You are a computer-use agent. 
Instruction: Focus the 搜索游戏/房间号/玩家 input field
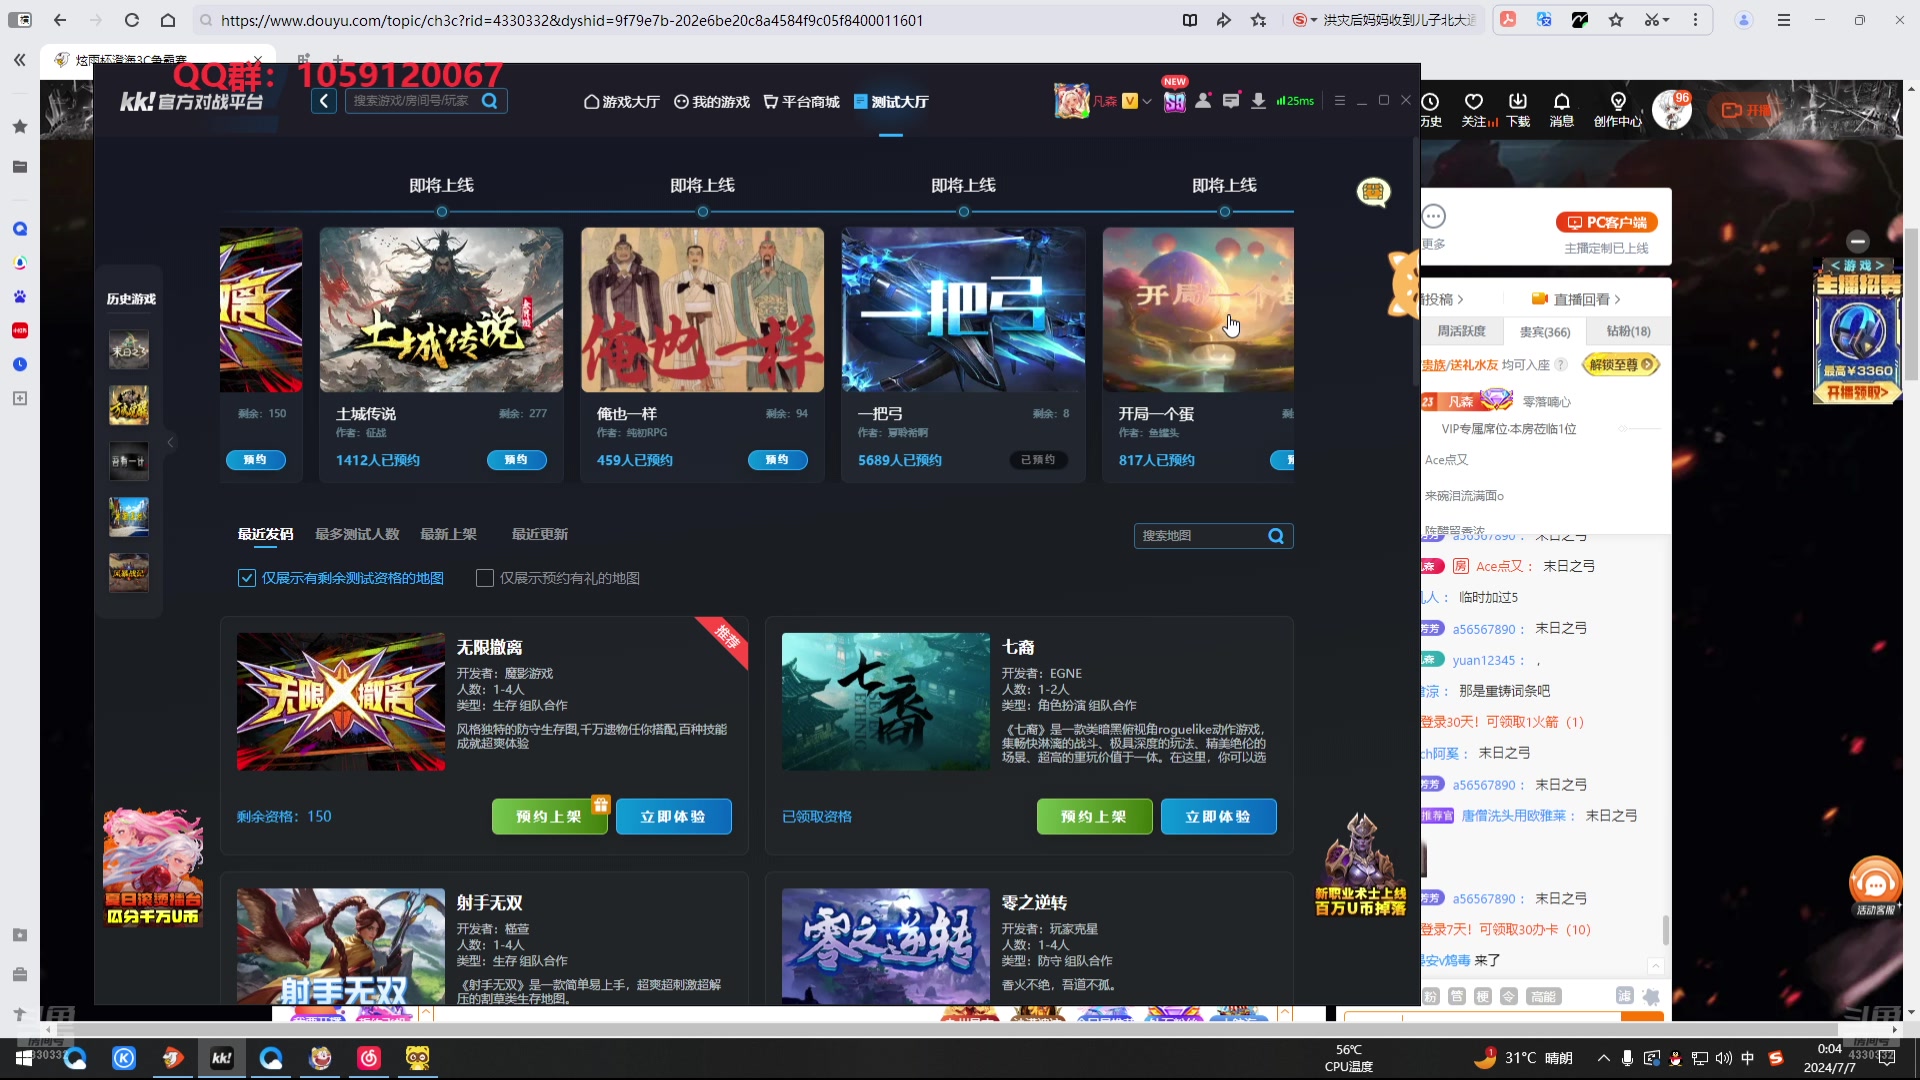pyautogui.click(x=412, y=101)
